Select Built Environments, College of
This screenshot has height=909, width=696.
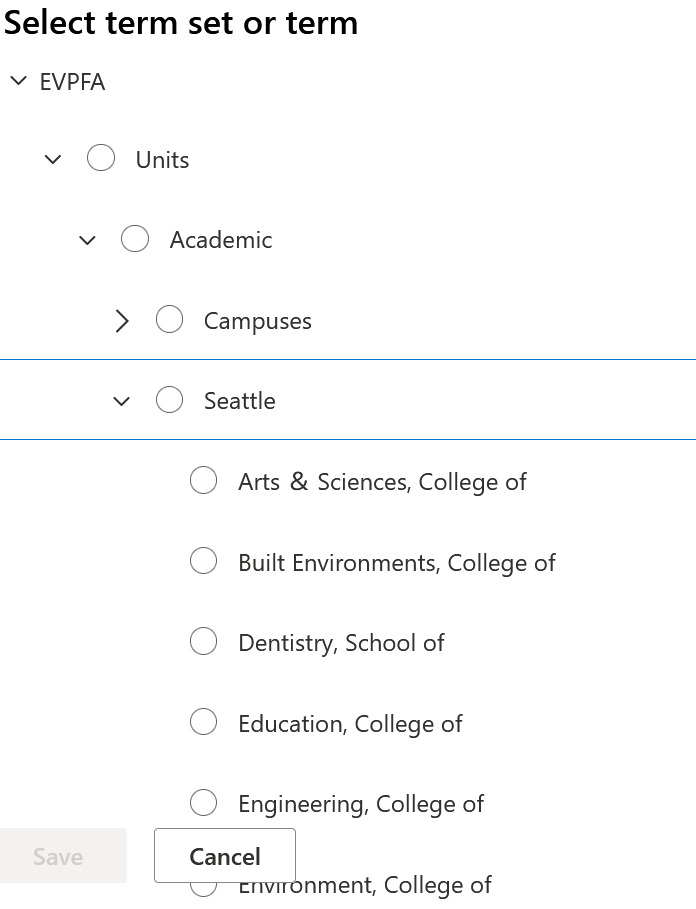click(203, 560)
